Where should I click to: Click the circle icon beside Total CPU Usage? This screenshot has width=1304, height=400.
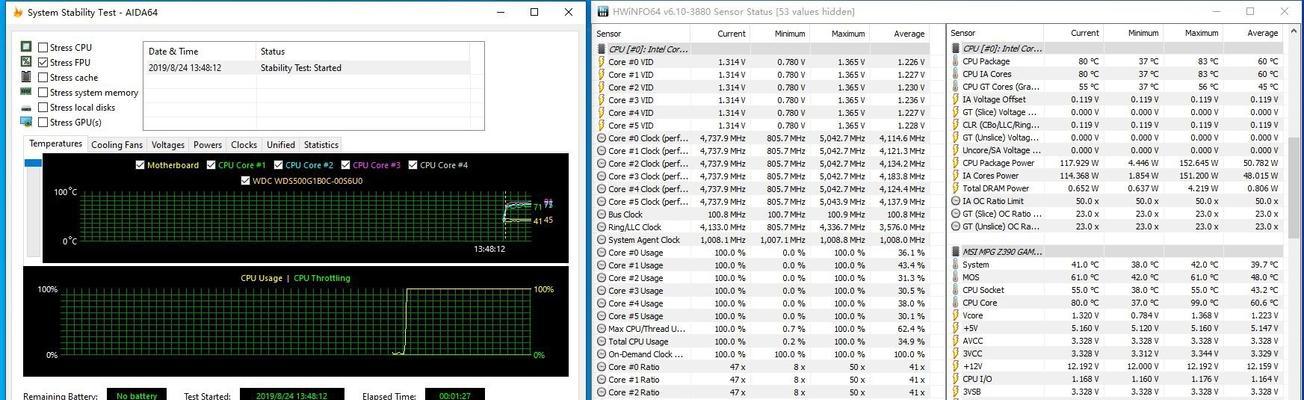601,341
